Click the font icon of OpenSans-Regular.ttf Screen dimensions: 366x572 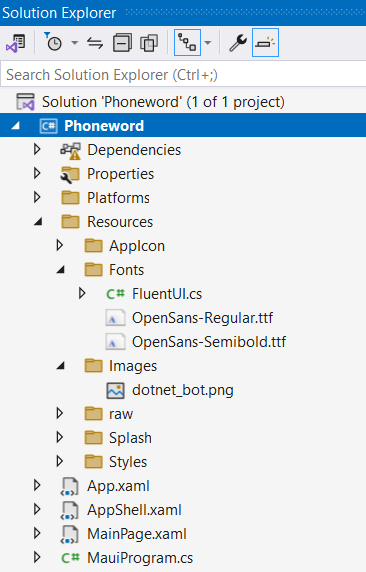[x=115, y=318]
